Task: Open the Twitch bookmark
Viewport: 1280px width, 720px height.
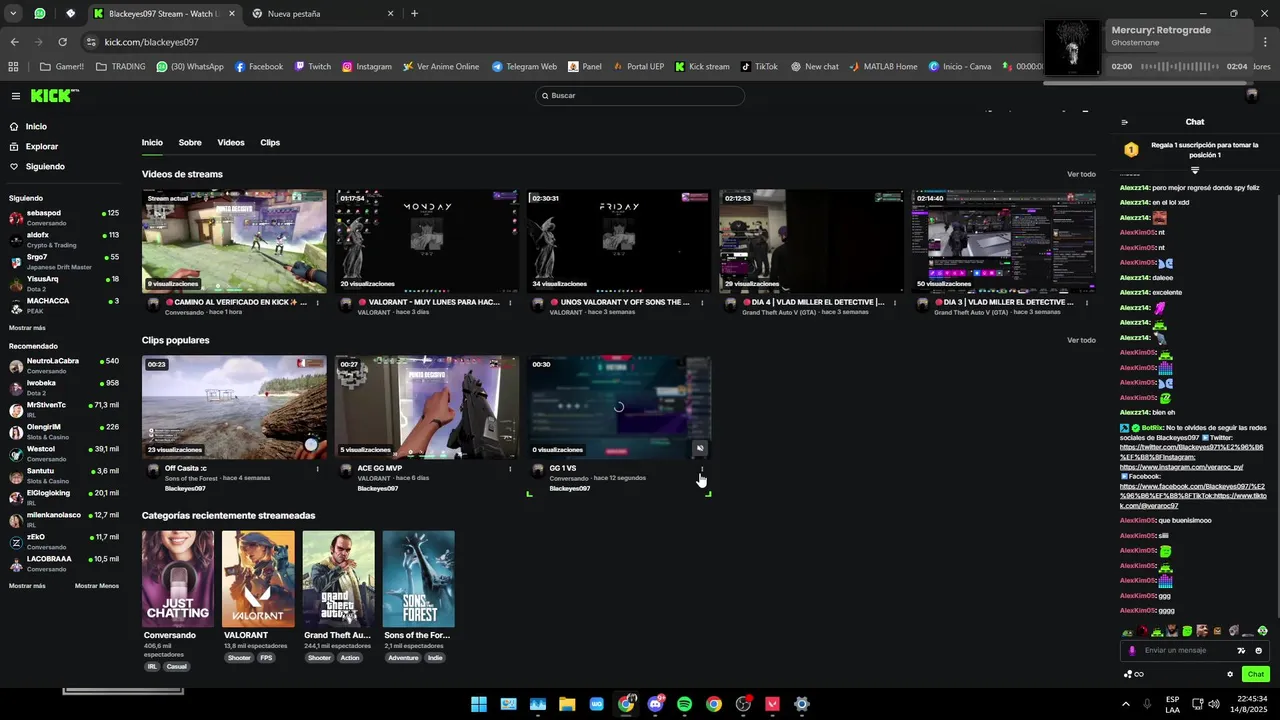Action: click(x=312, y=67)
